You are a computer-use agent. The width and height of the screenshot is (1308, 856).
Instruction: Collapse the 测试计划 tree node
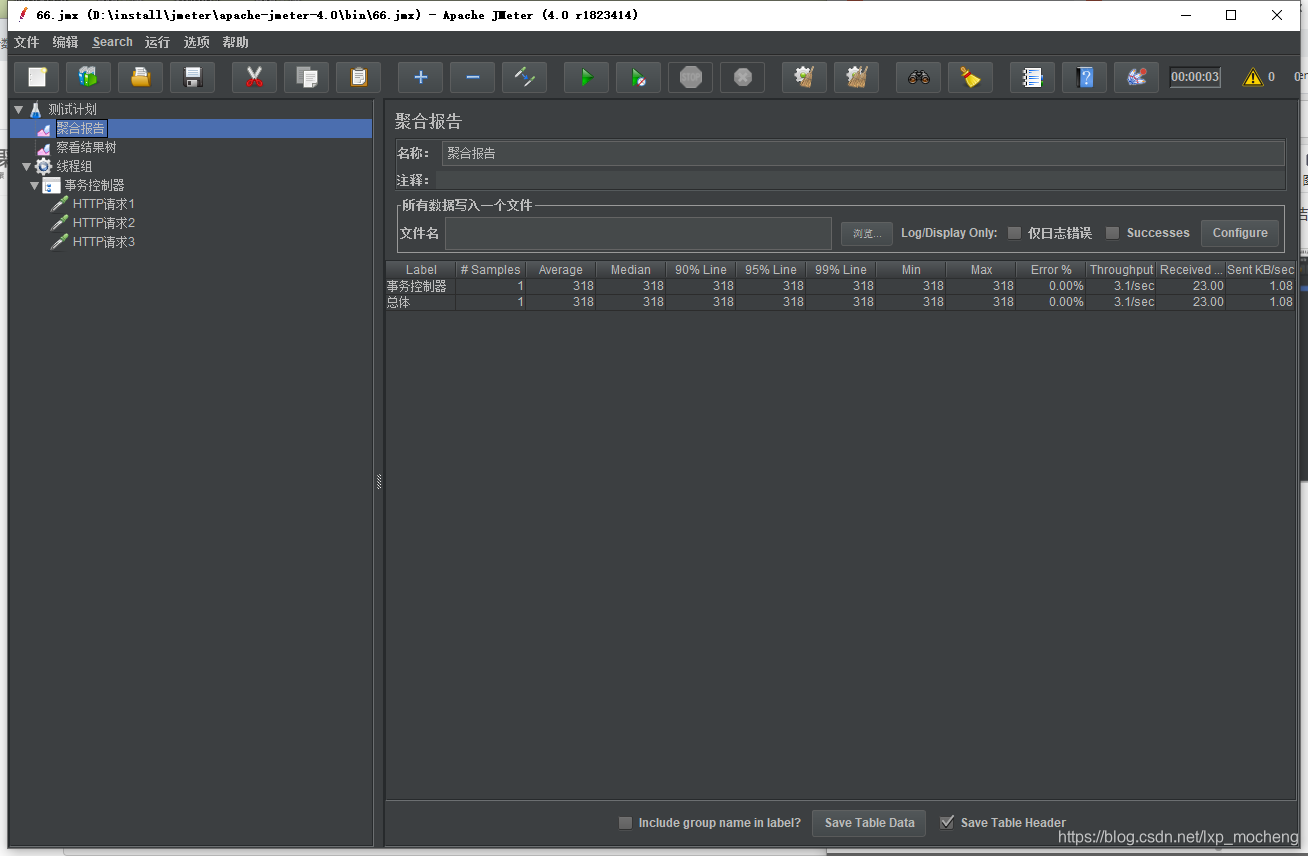[x=18, y=109]
